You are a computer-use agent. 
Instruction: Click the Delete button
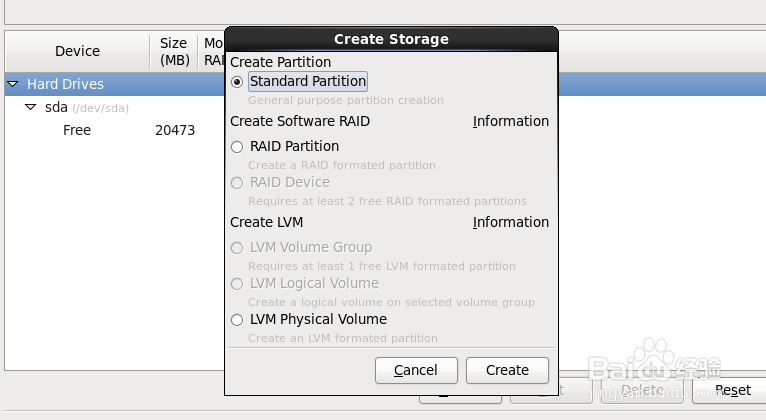pyautogui.click(x=643, y=390)
